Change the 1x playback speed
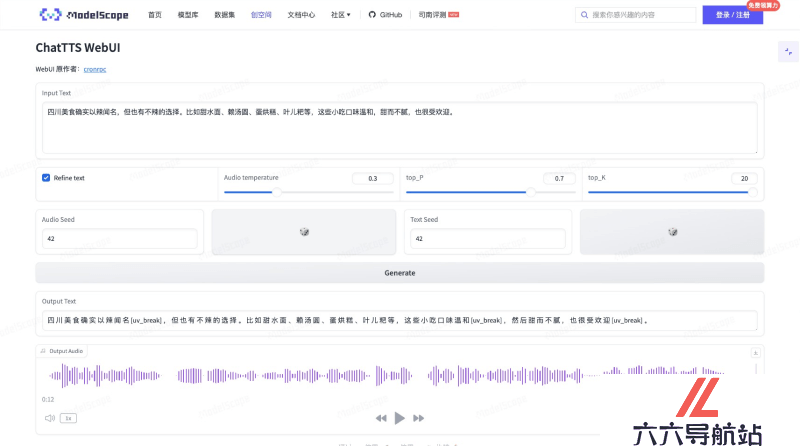Screen dimensions: 800x446 [68, 418]
